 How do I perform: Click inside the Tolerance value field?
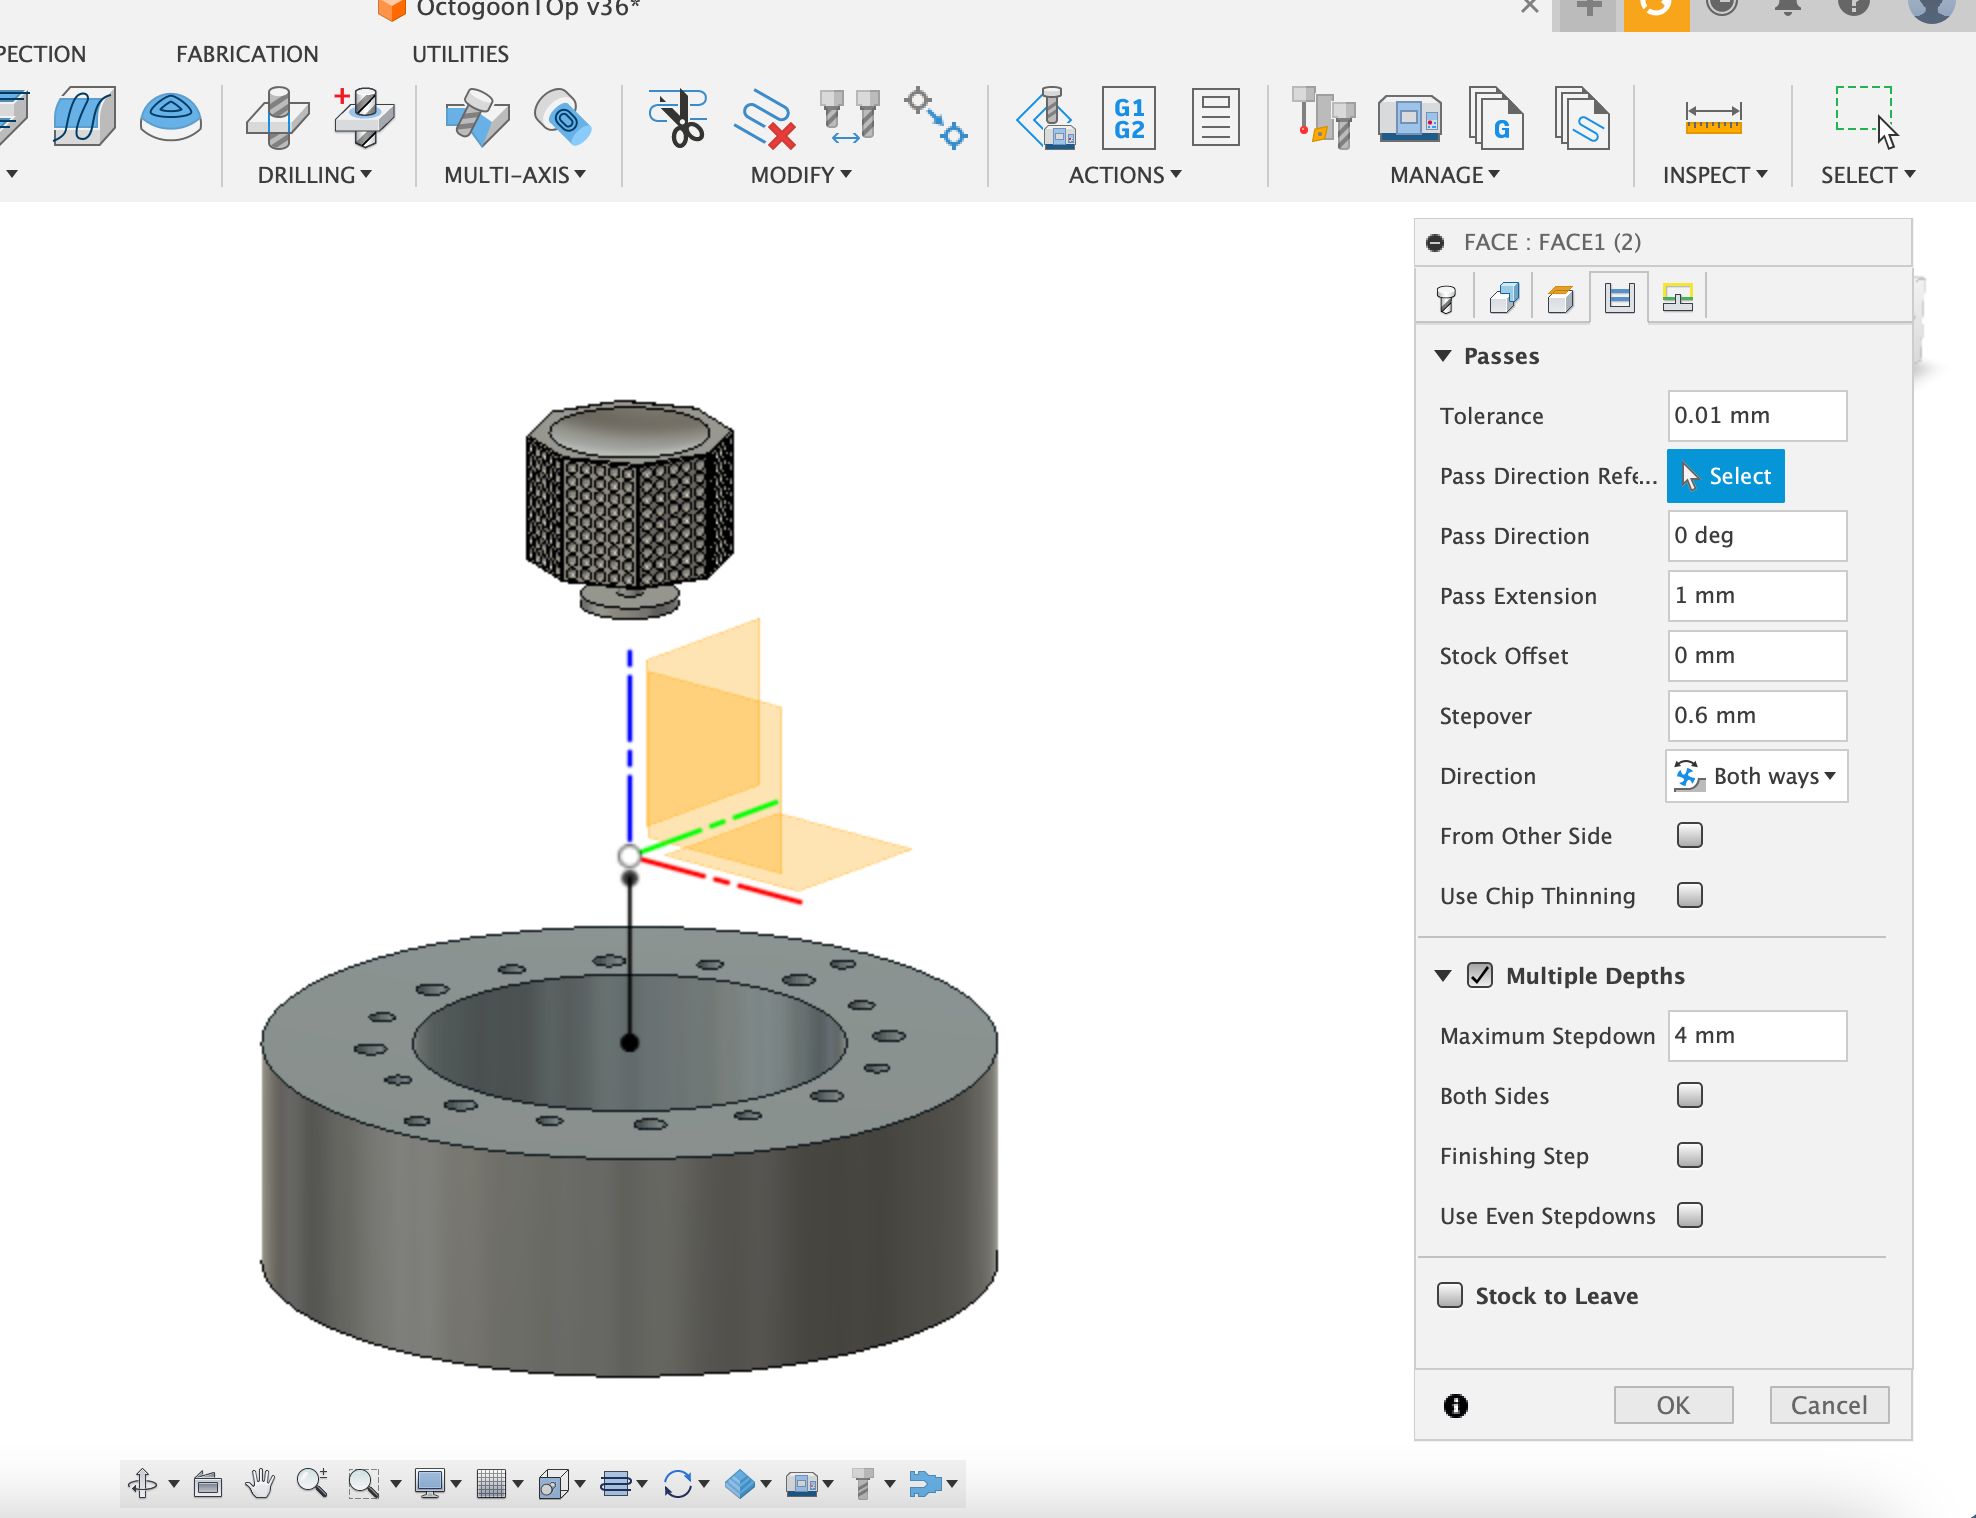click(x=1756, y=415)
